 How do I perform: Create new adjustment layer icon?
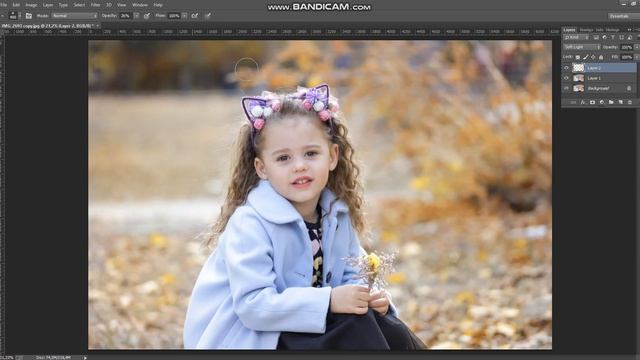pos(602,102)
